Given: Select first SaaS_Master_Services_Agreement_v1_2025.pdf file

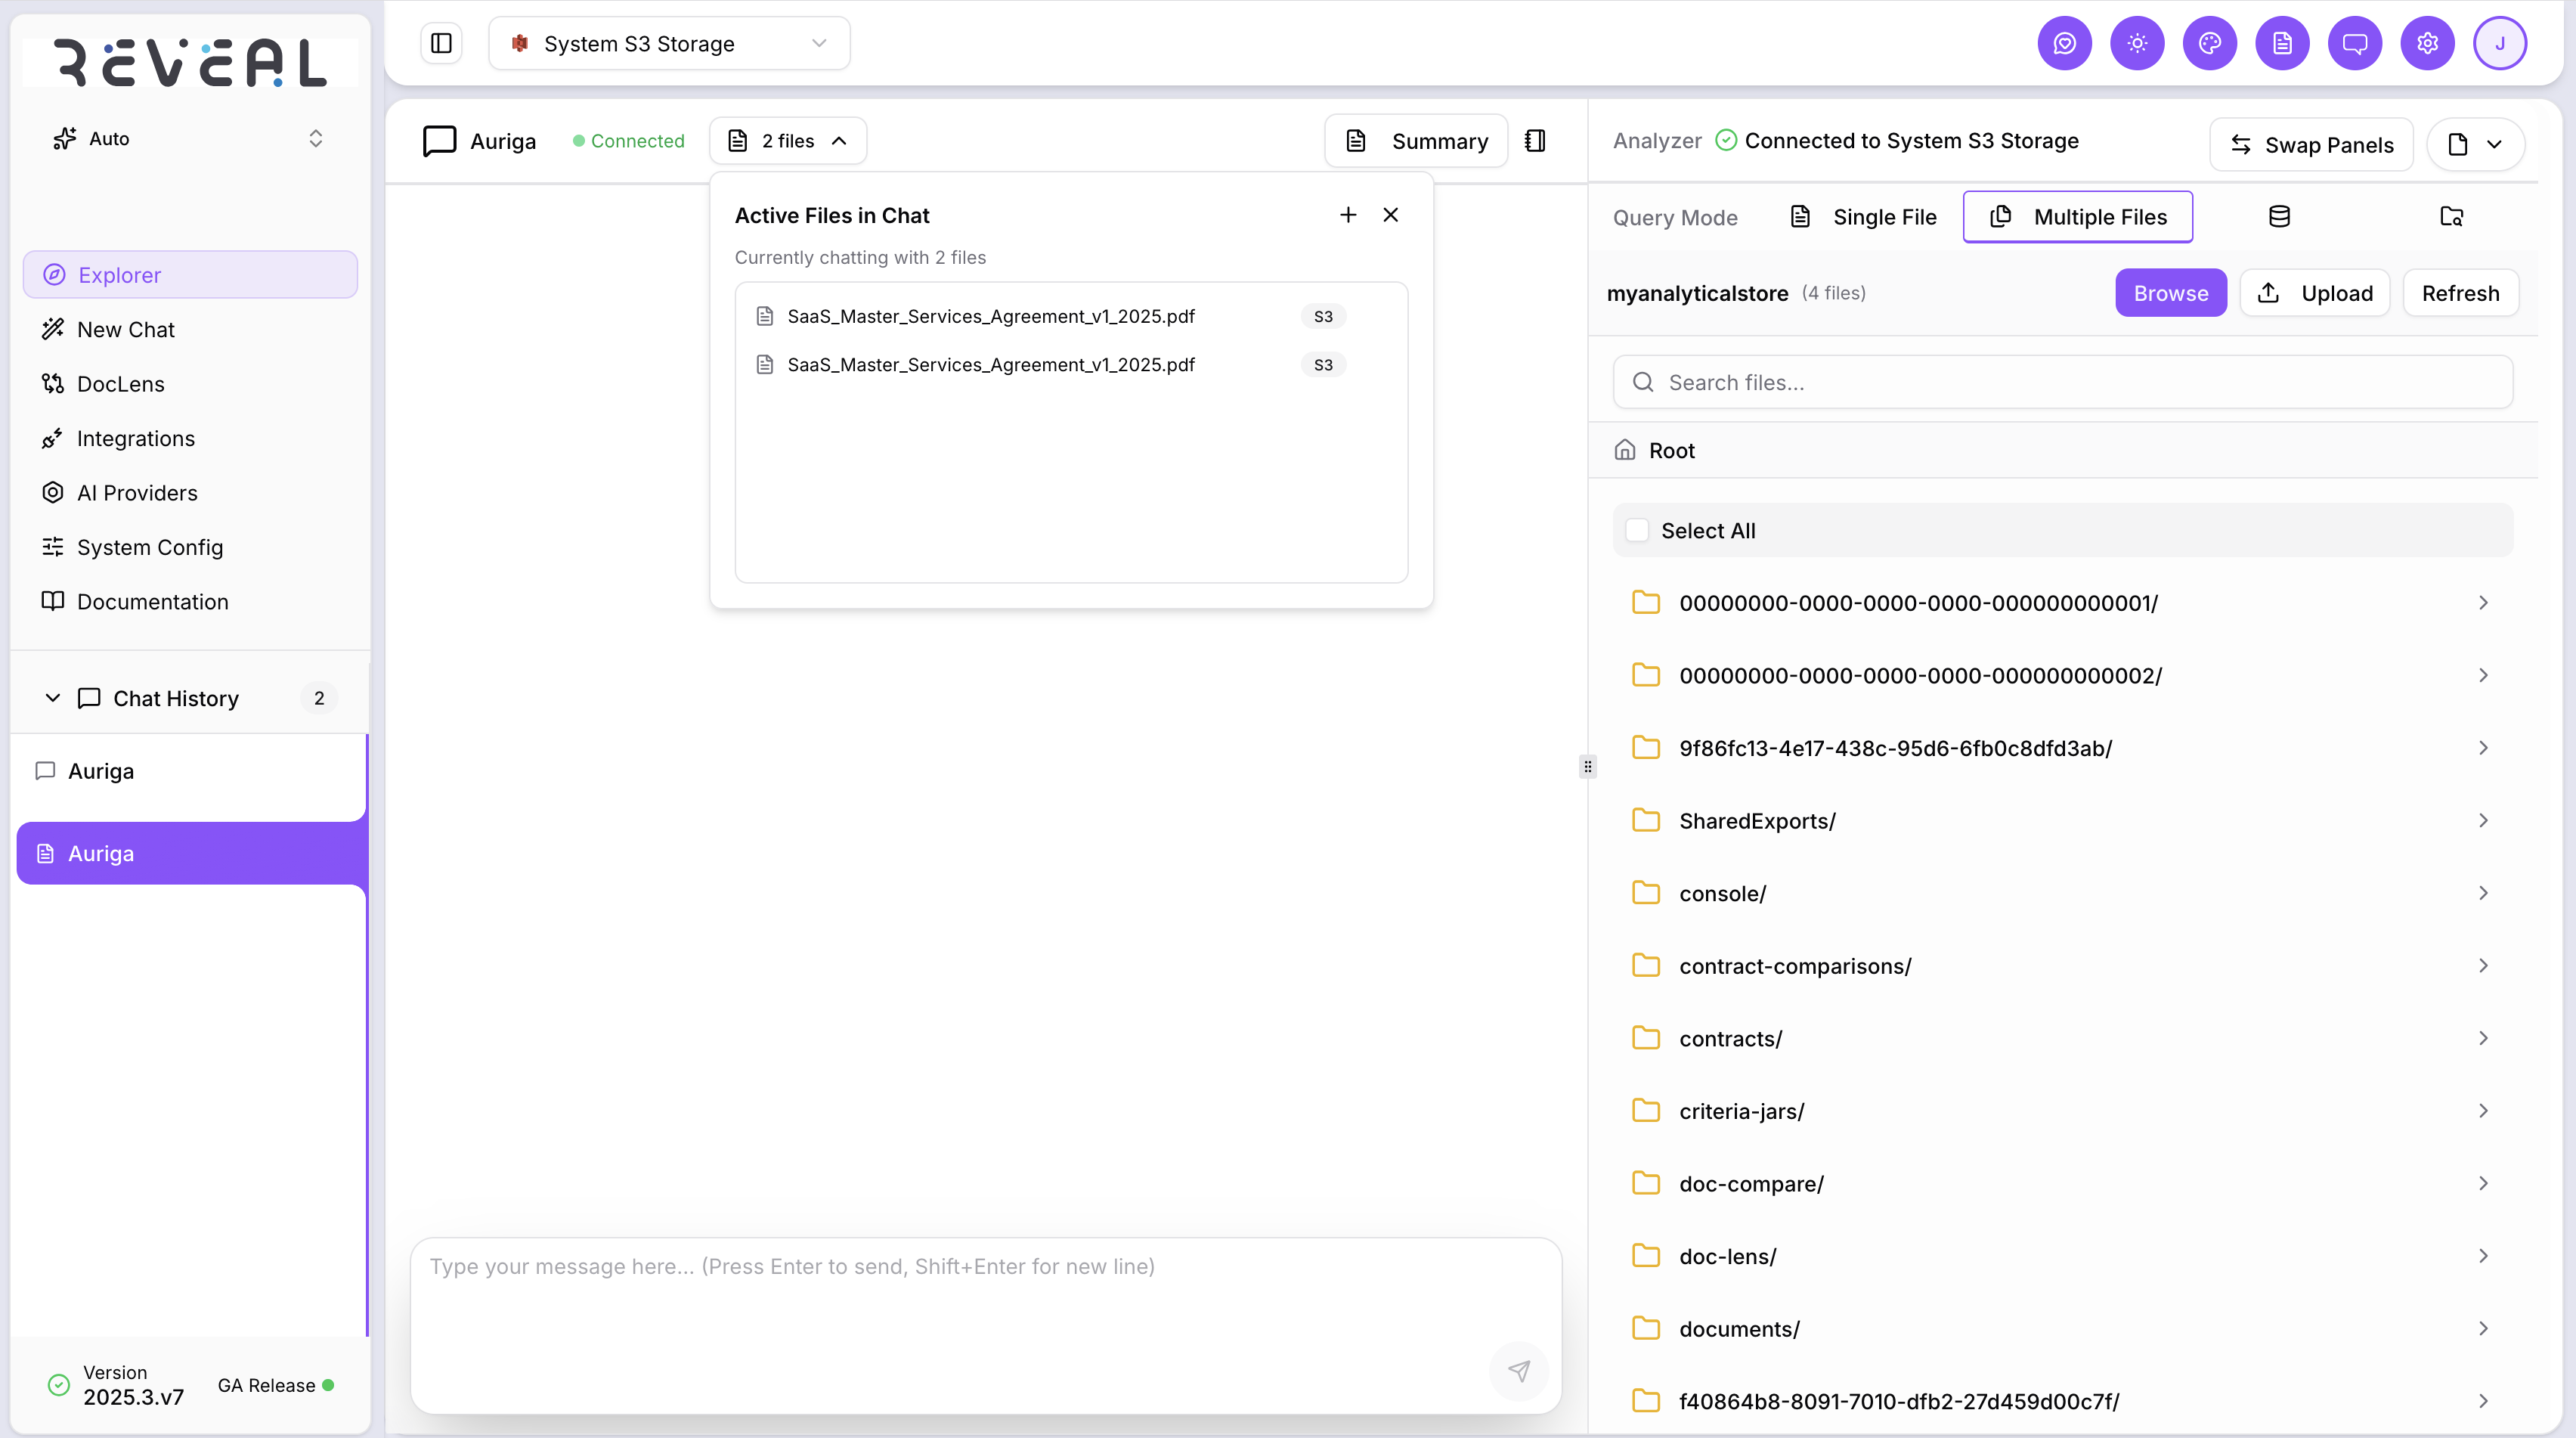Looking at the screenshot, I should coord(1071,316).
